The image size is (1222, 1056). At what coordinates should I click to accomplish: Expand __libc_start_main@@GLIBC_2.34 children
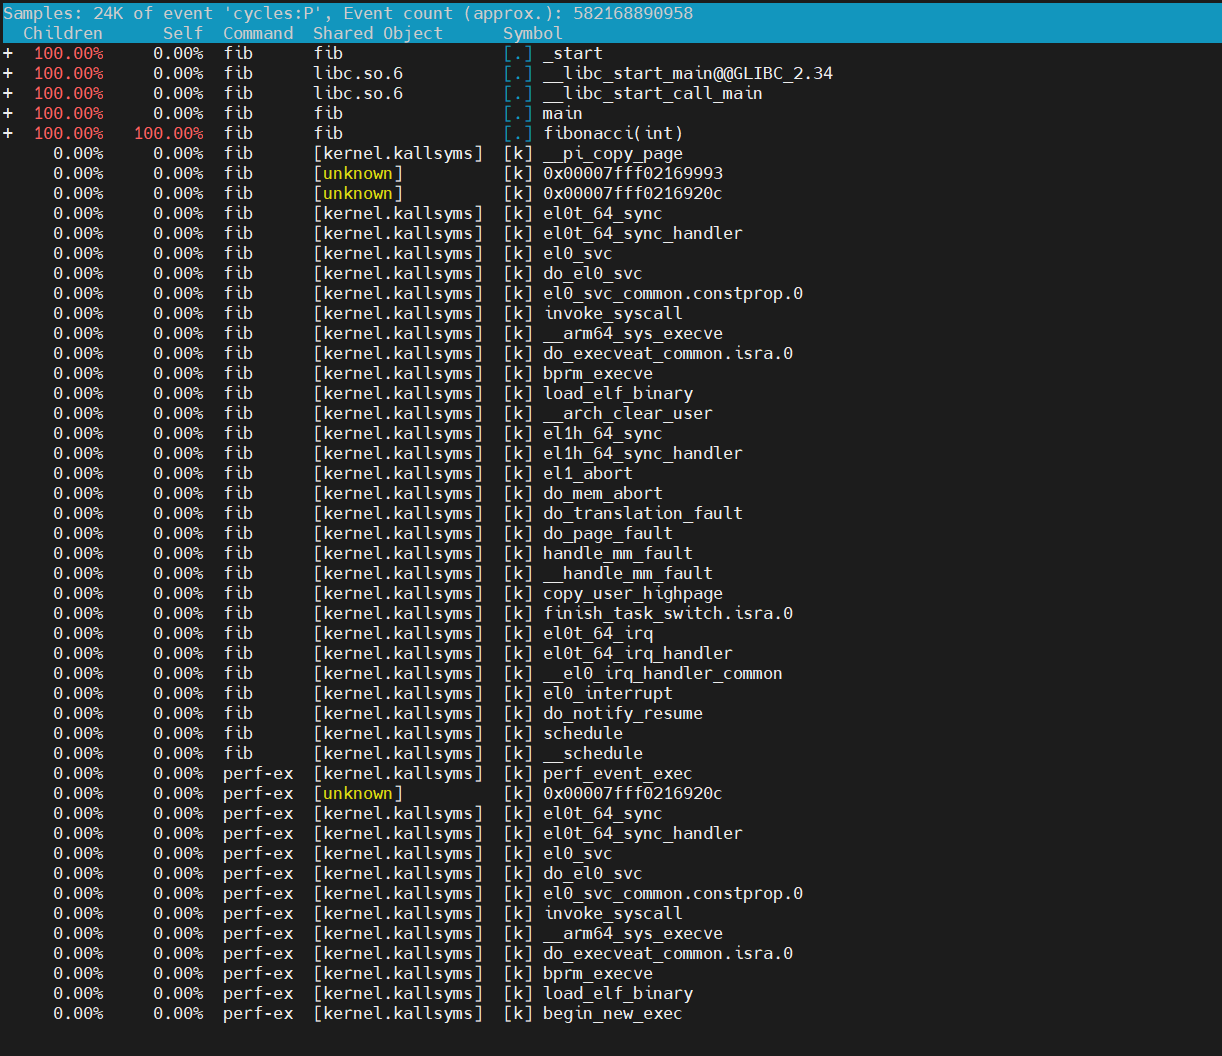[x=8, y=73]
